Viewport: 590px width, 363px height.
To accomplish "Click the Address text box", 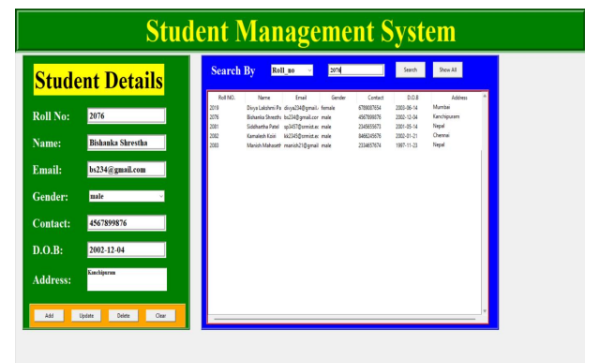I will click(127, 279).
